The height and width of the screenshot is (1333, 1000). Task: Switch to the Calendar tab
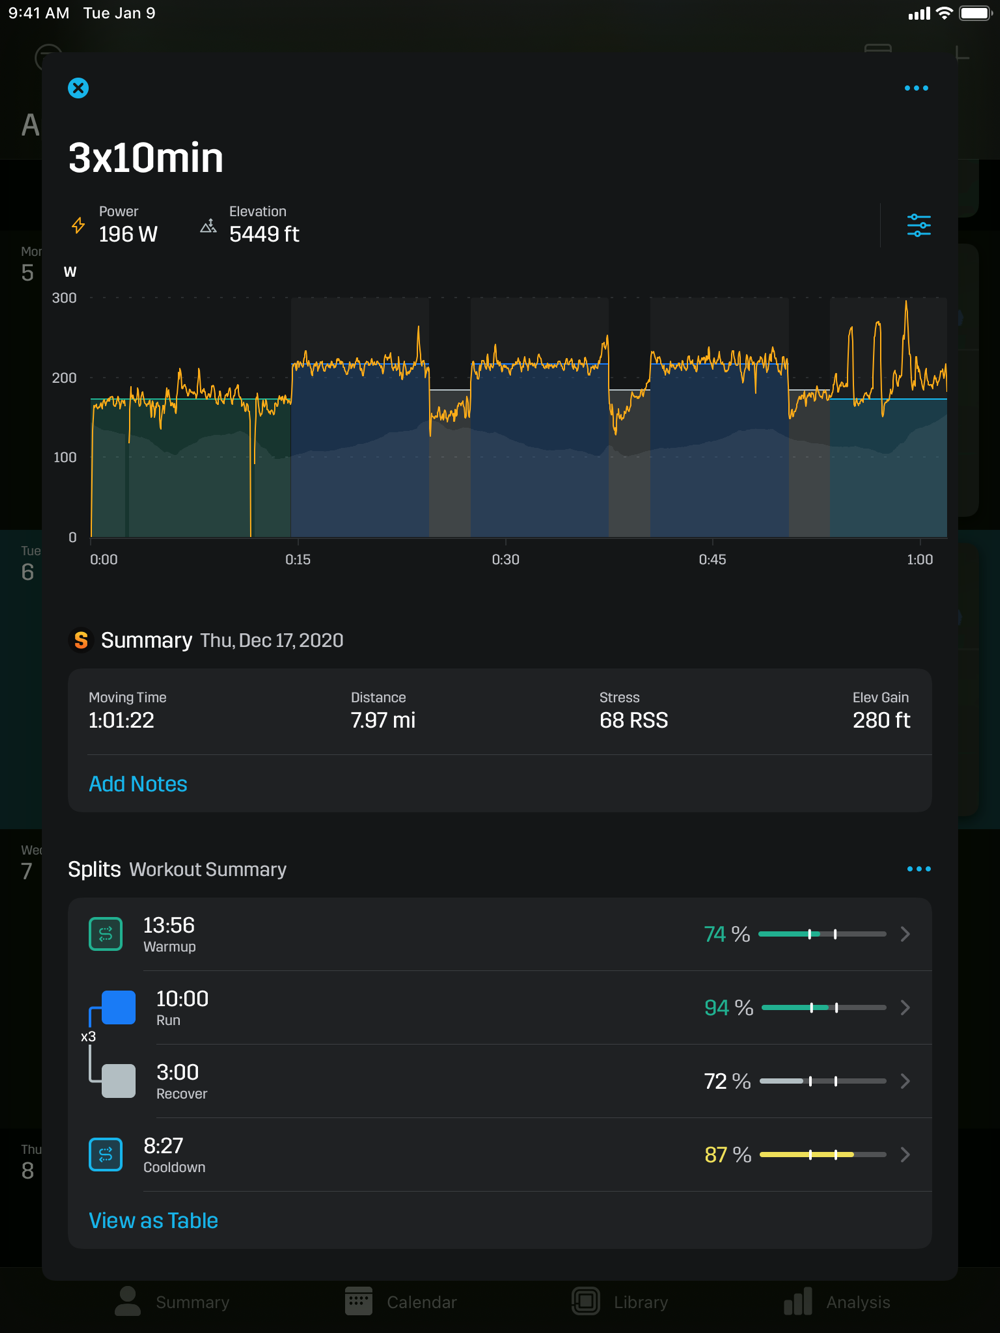pyautogui.click(x=400, y=1302)
